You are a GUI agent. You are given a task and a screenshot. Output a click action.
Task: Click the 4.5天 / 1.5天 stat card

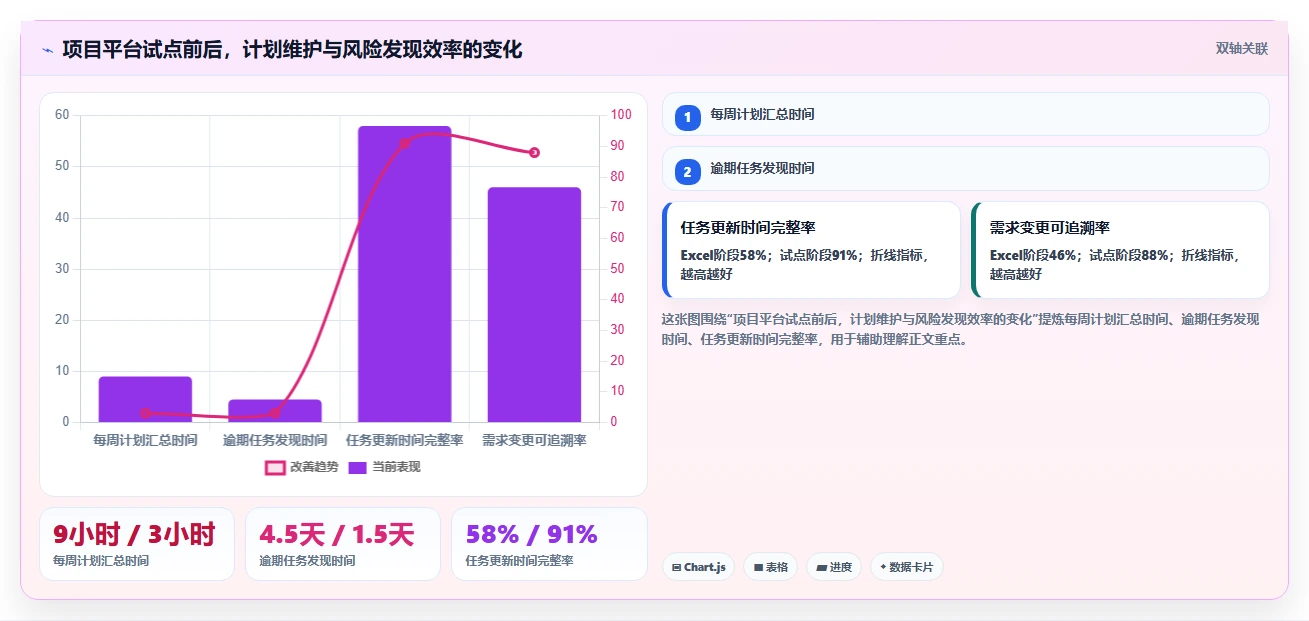tap(343, 544)
